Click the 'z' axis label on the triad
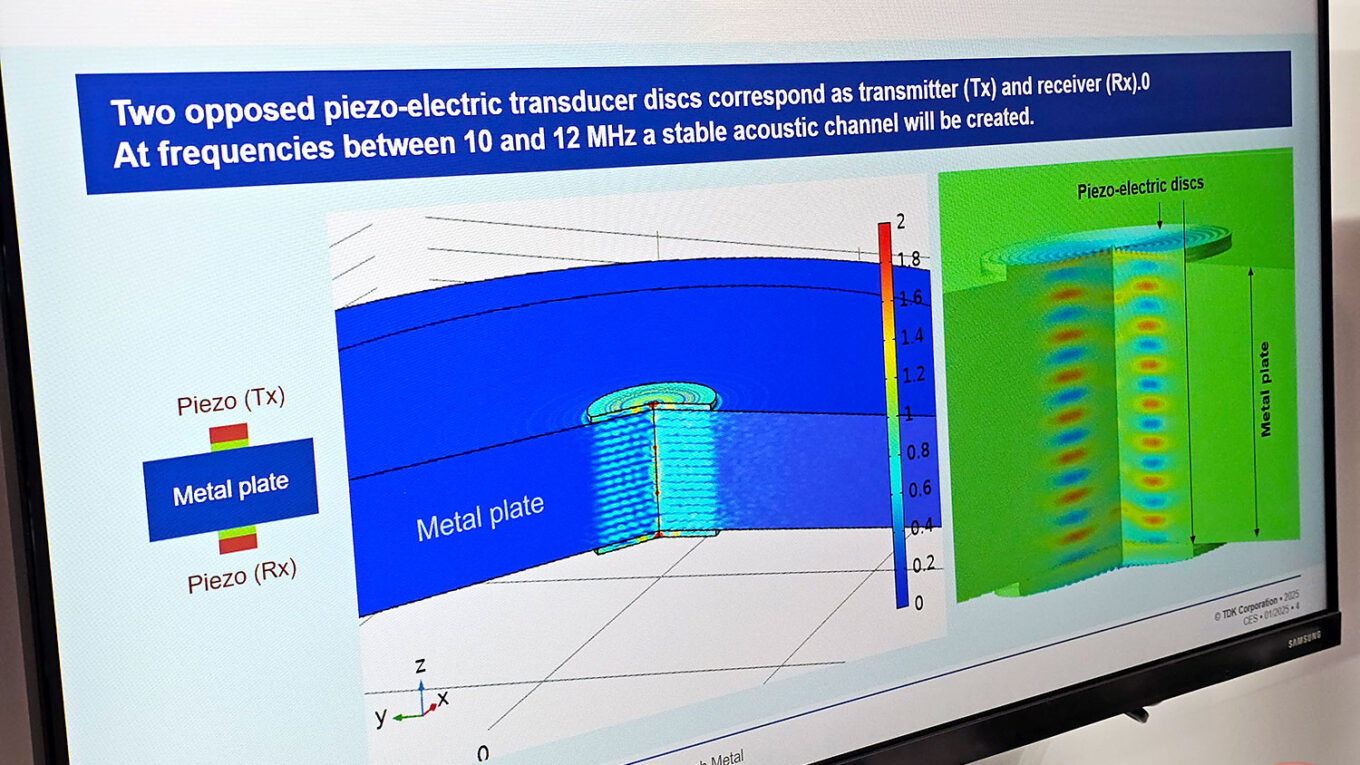This screenshot has width=1360, height=765. coord(422,665)
